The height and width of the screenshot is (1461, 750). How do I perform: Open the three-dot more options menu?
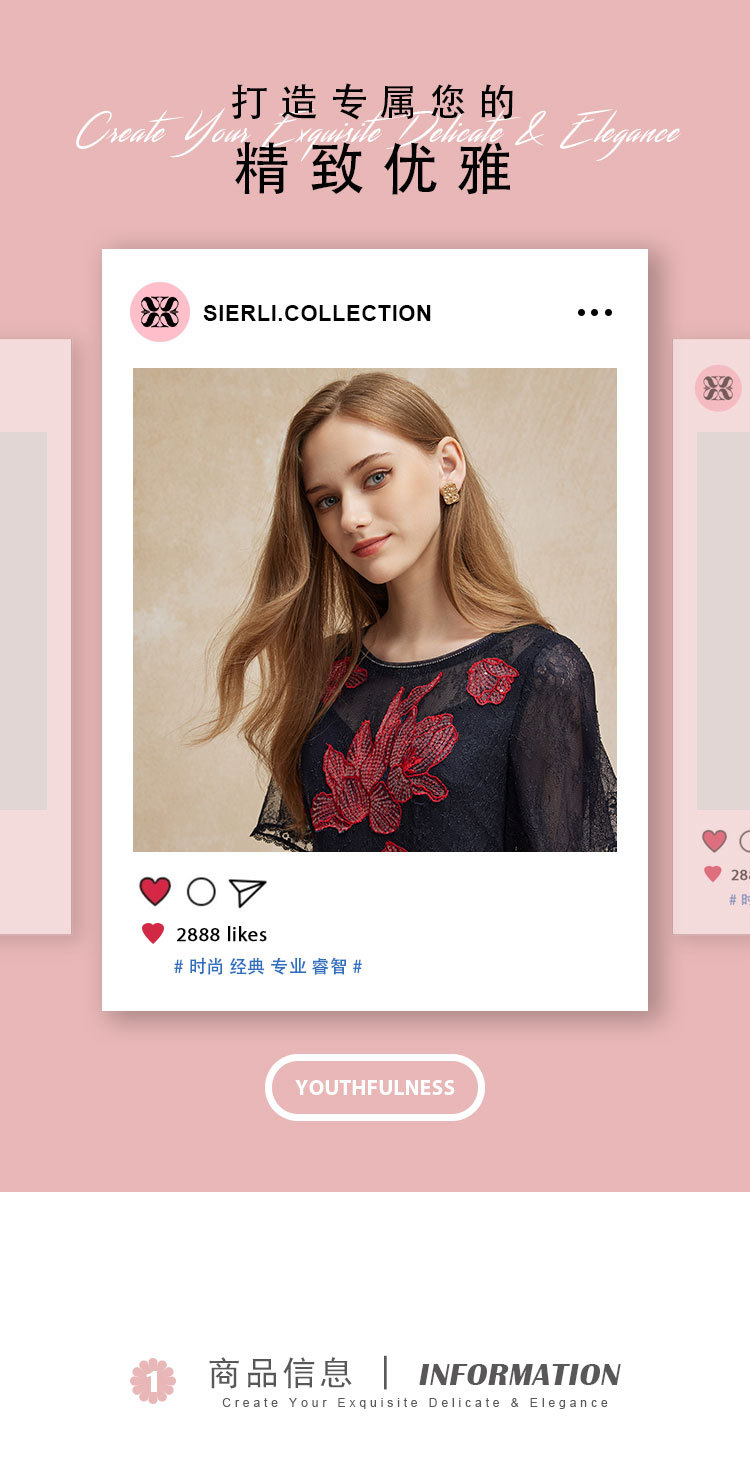[595, 313]
